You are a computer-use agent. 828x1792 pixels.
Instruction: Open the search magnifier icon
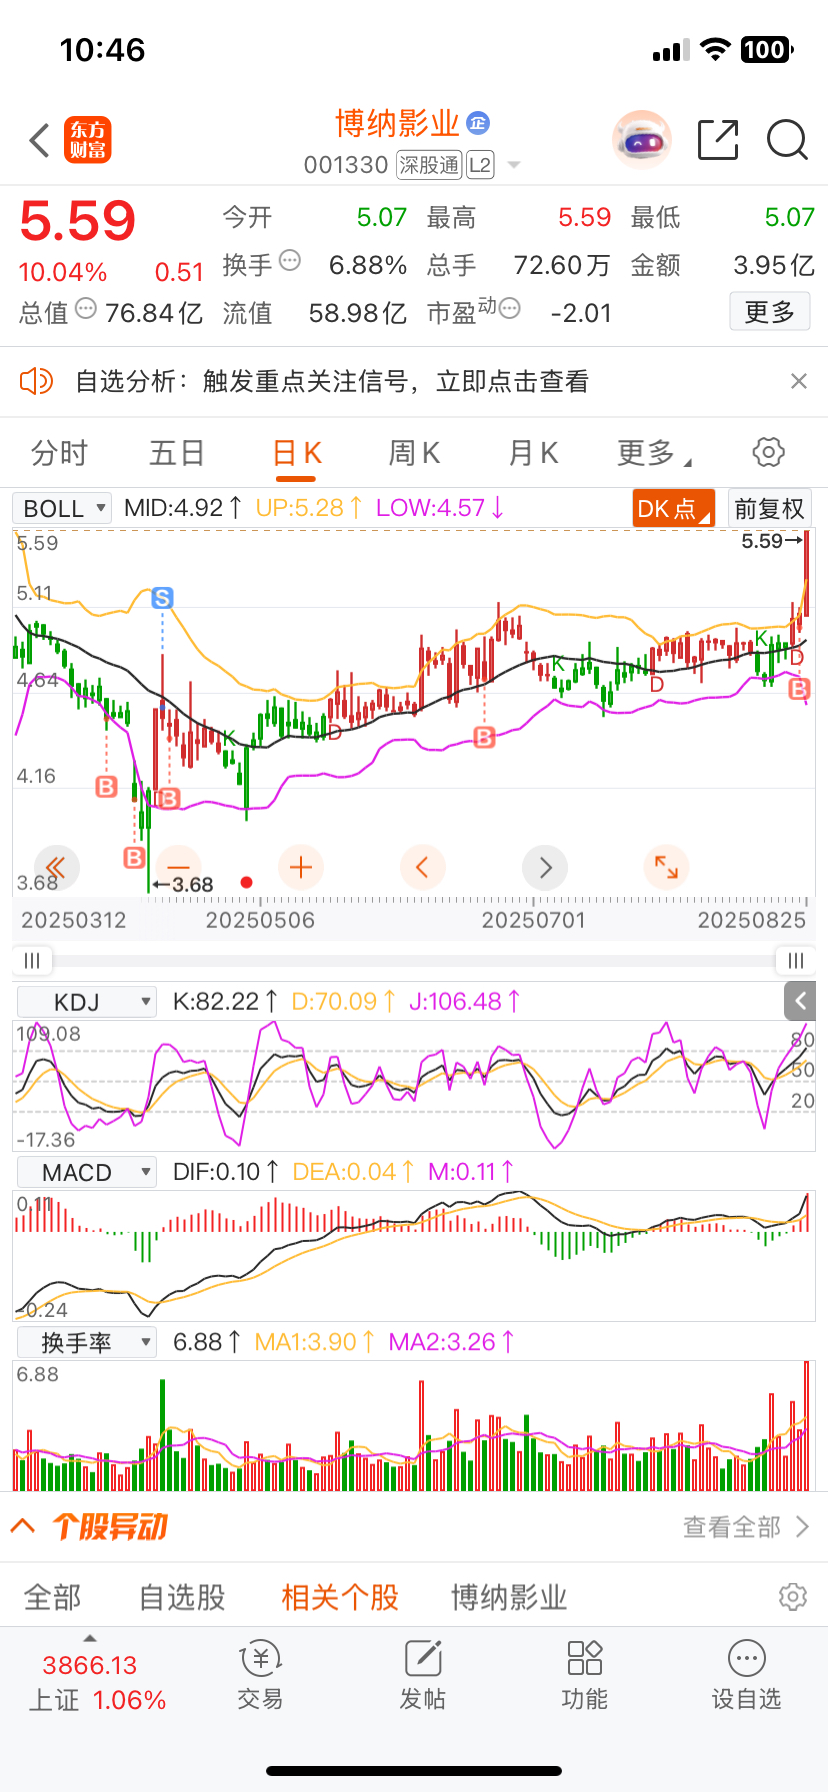point(787,140)
